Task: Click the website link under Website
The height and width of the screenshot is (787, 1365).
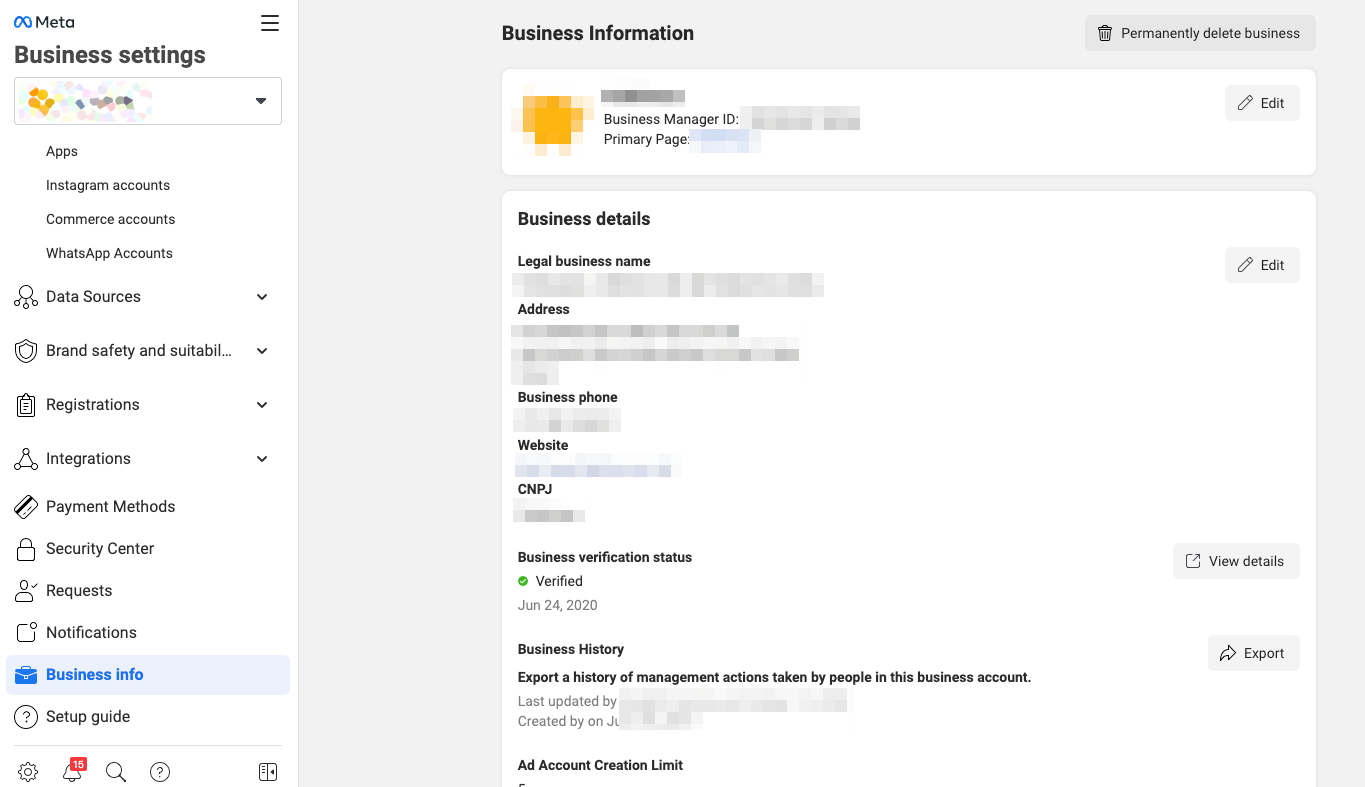Action: [598, 466]
